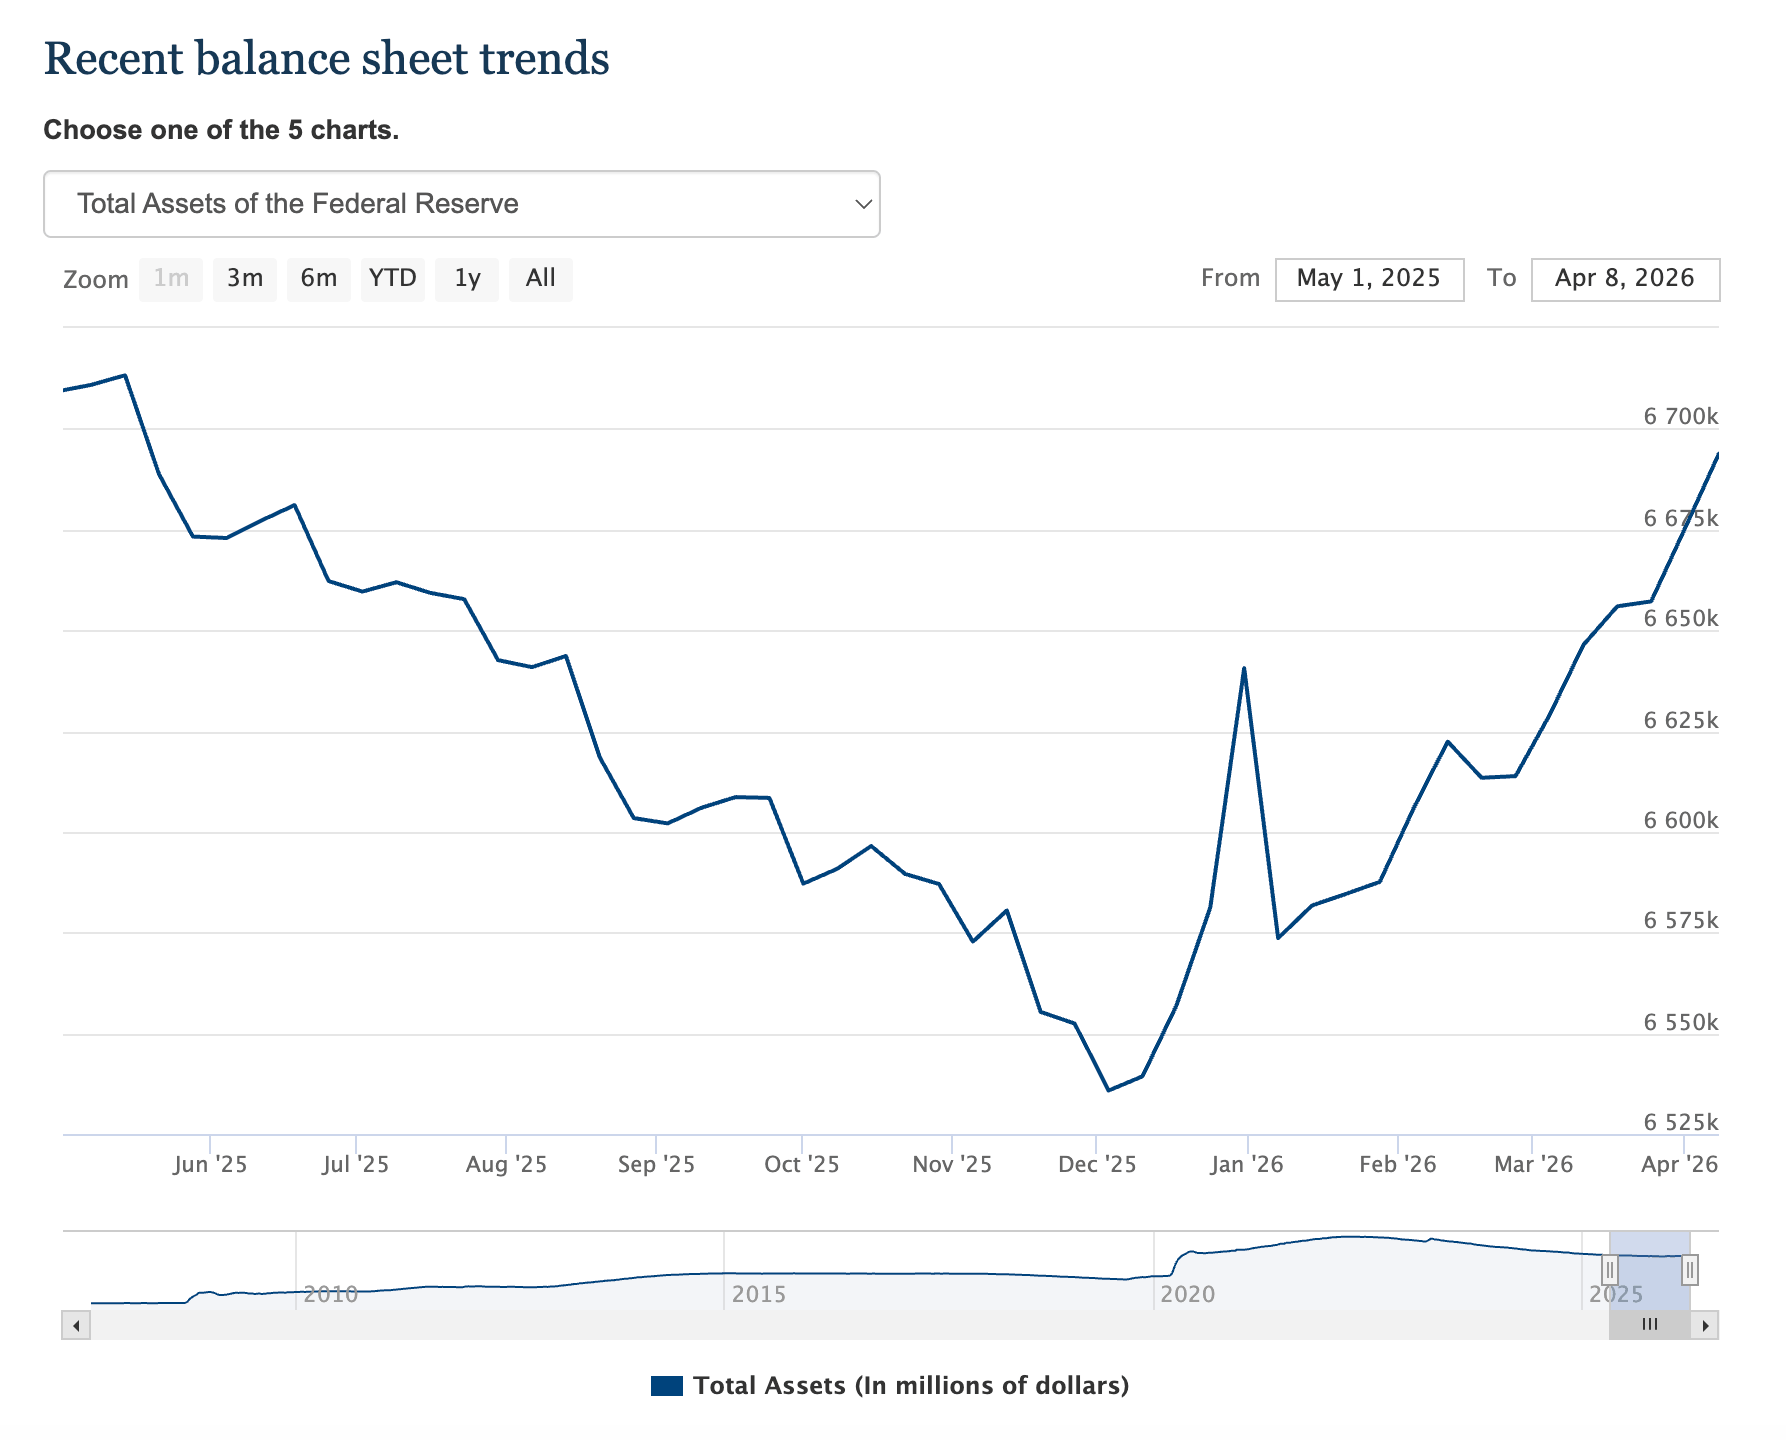The image size is (1786, 1440).
Task: Choose the YTD zoom option
Action: 392,279
